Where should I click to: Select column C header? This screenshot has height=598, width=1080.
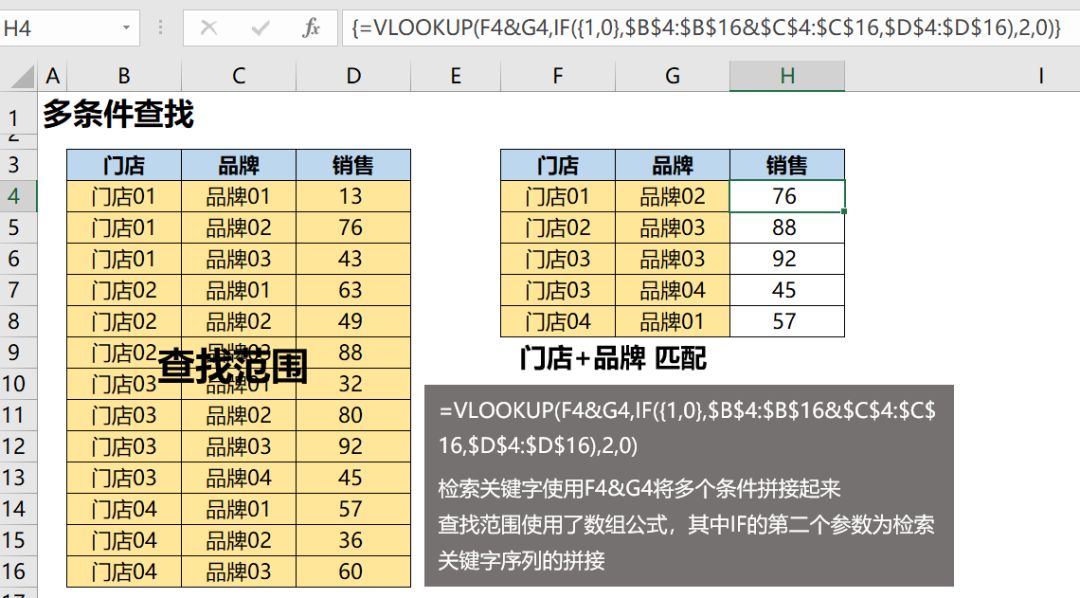[x=238, y=76]
